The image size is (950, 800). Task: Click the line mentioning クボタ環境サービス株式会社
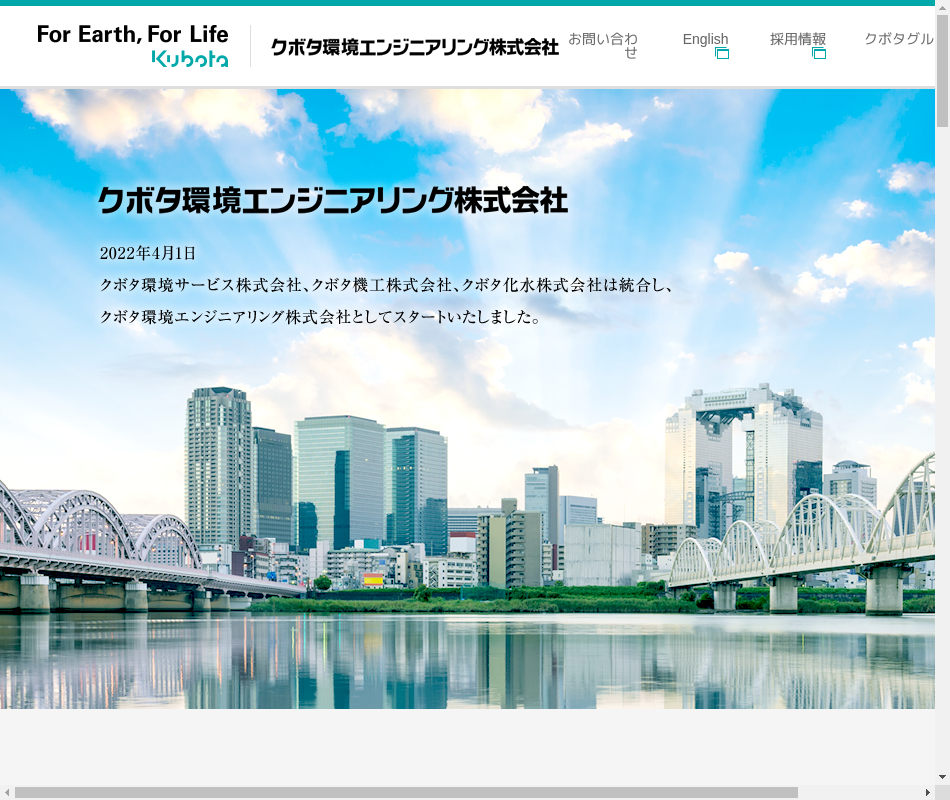pos(386,285)
